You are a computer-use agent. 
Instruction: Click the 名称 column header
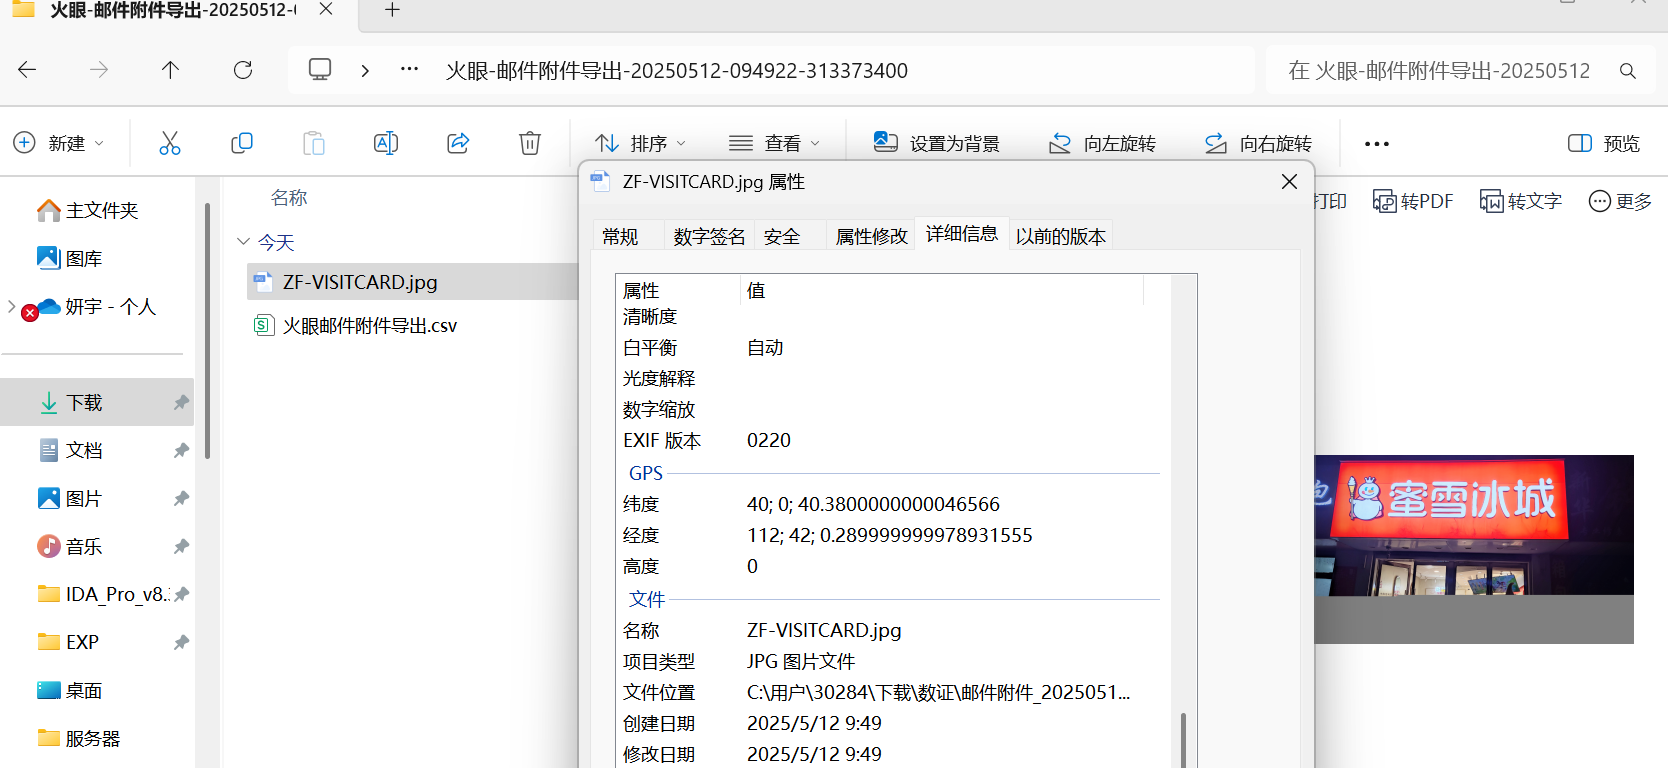point(289,198)
